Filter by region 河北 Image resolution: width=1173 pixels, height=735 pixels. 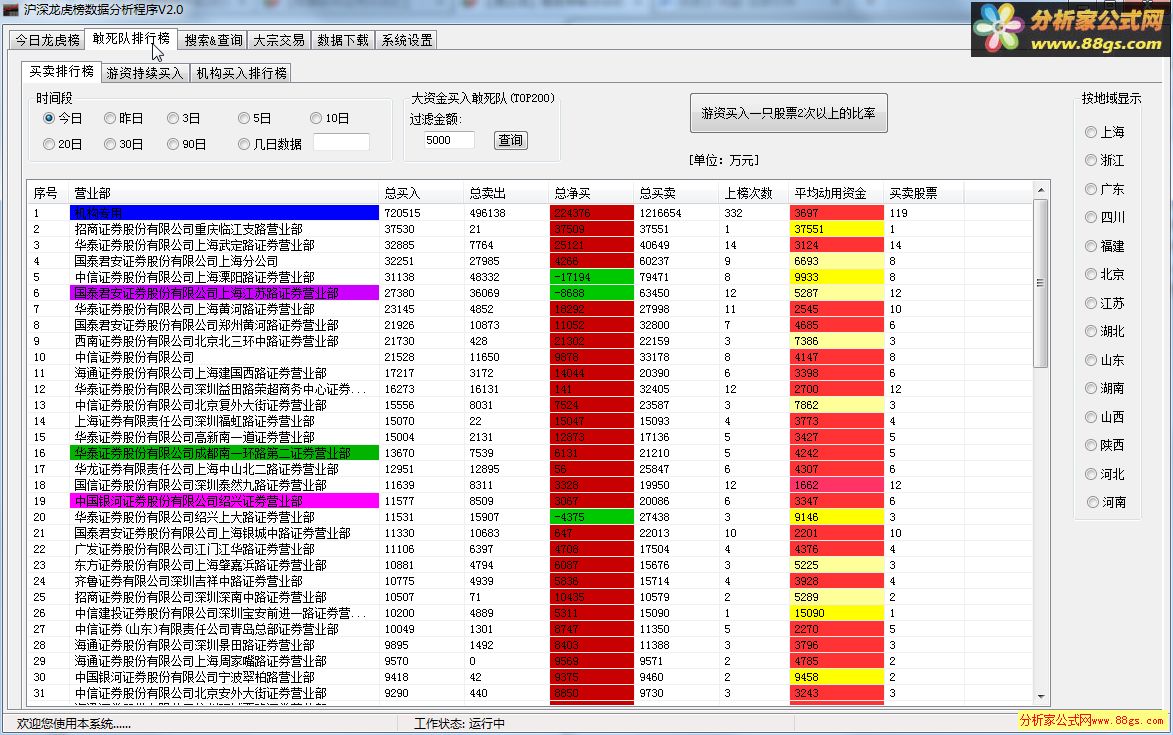(x=1105, y=474)
